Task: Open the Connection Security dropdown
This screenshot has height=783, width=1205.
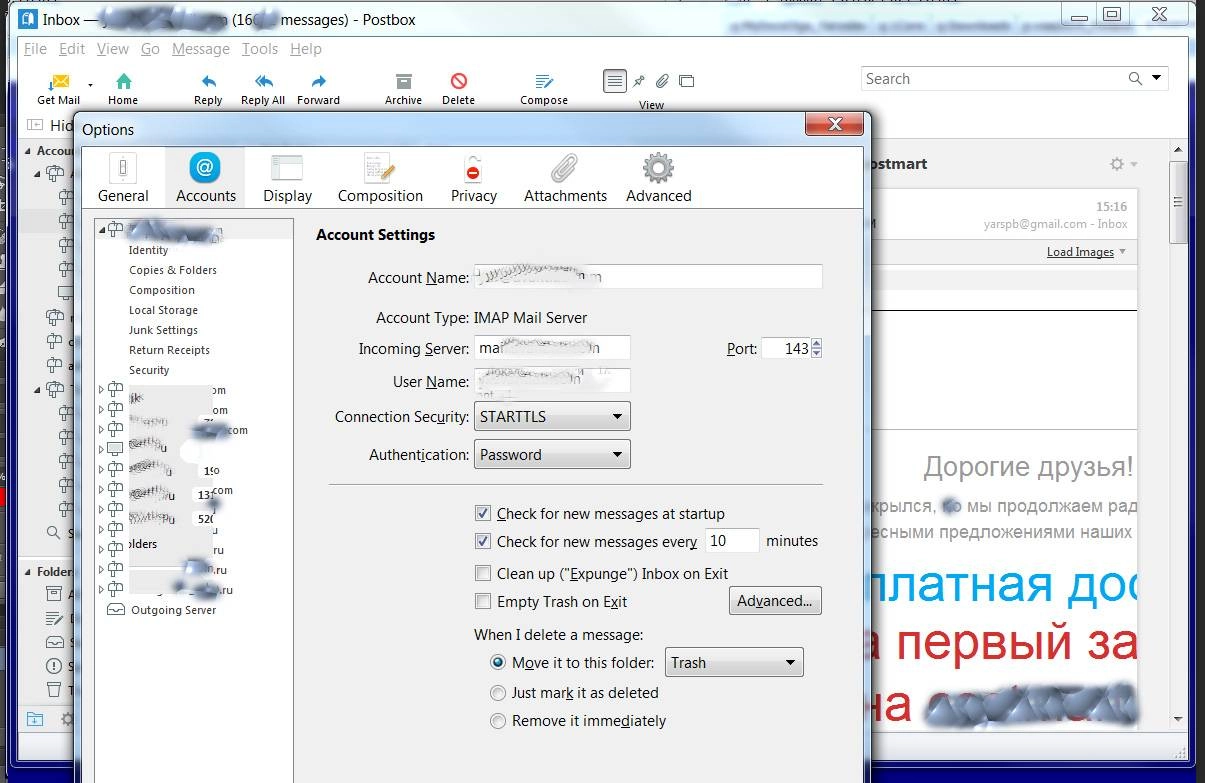Action: (x=551, y=417)
